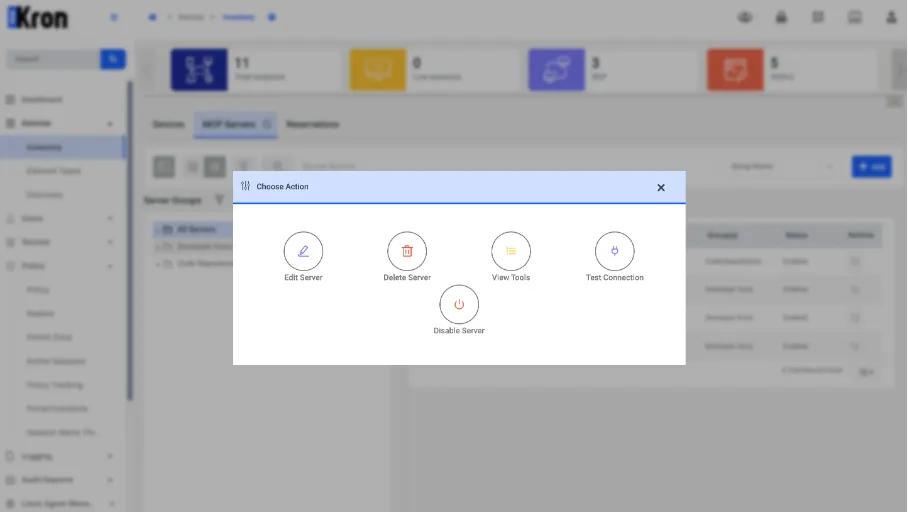
Task: Open the dark blue endpoints stat card
Action: coord(255,70)
